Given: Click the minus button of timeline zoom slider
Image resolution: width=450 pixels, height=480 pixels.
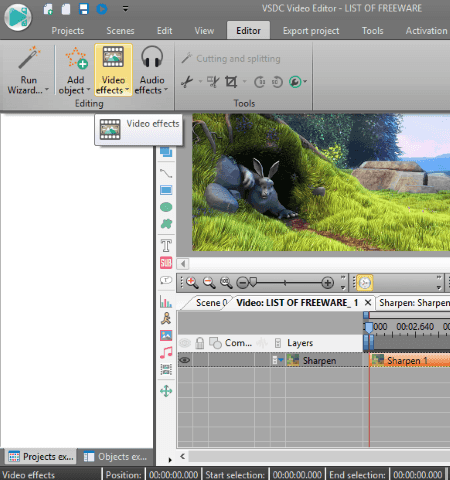Looking at the screenshot, I should coord(242,283).
